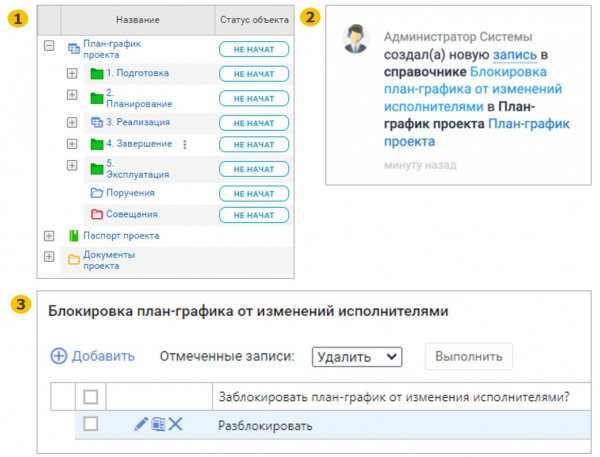Toggle the checkbox in the Разблокировать row

[91, 424]
